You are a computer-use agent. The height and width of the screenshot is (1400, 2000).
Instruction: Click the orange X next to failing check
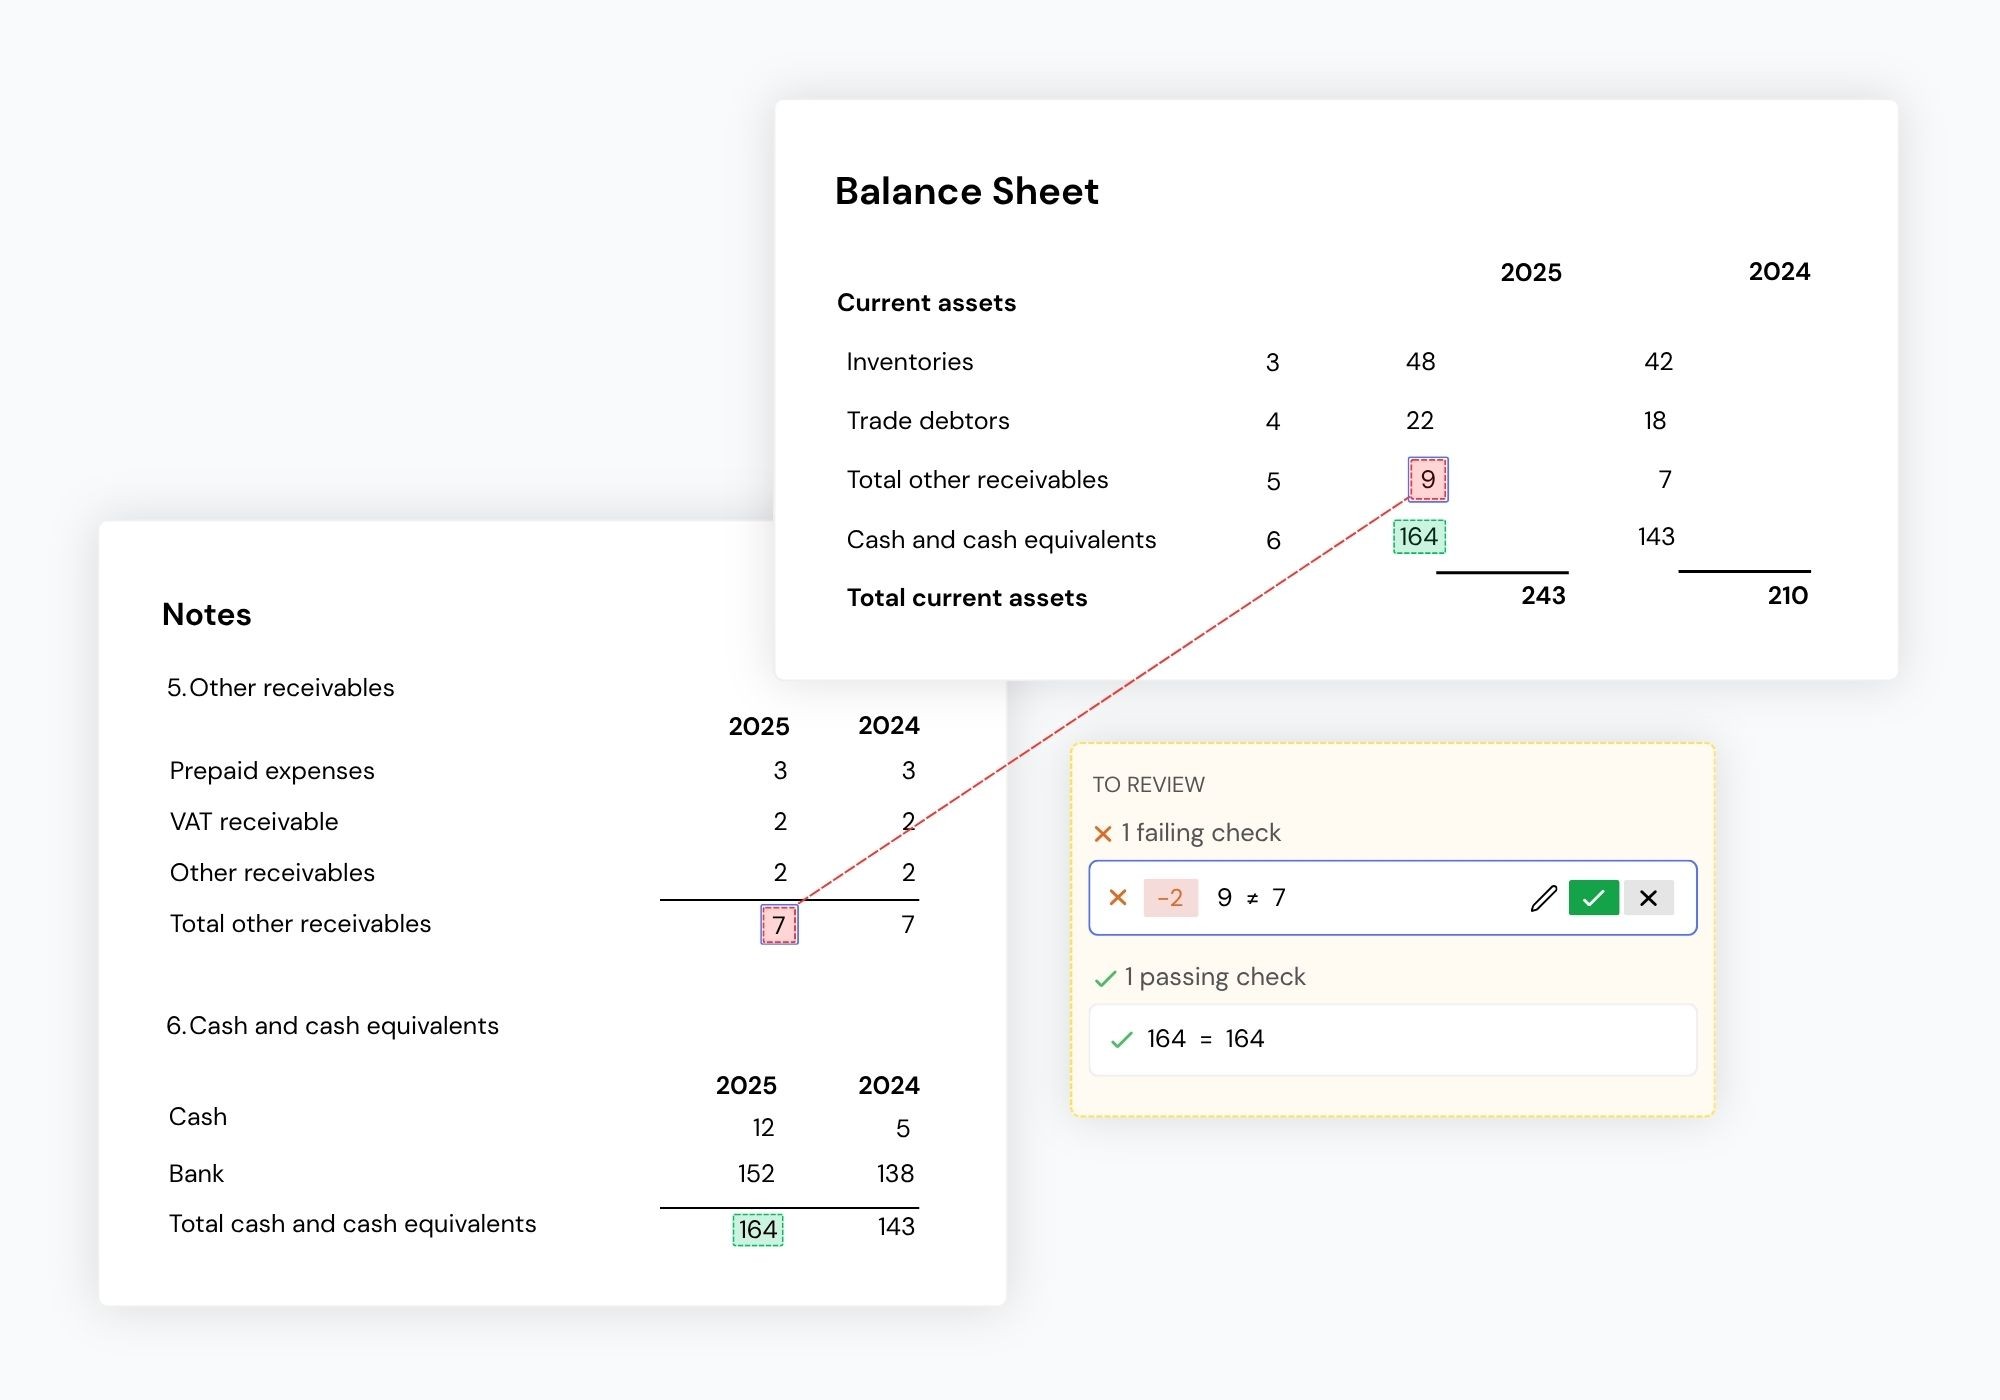tap(1103, 834)
